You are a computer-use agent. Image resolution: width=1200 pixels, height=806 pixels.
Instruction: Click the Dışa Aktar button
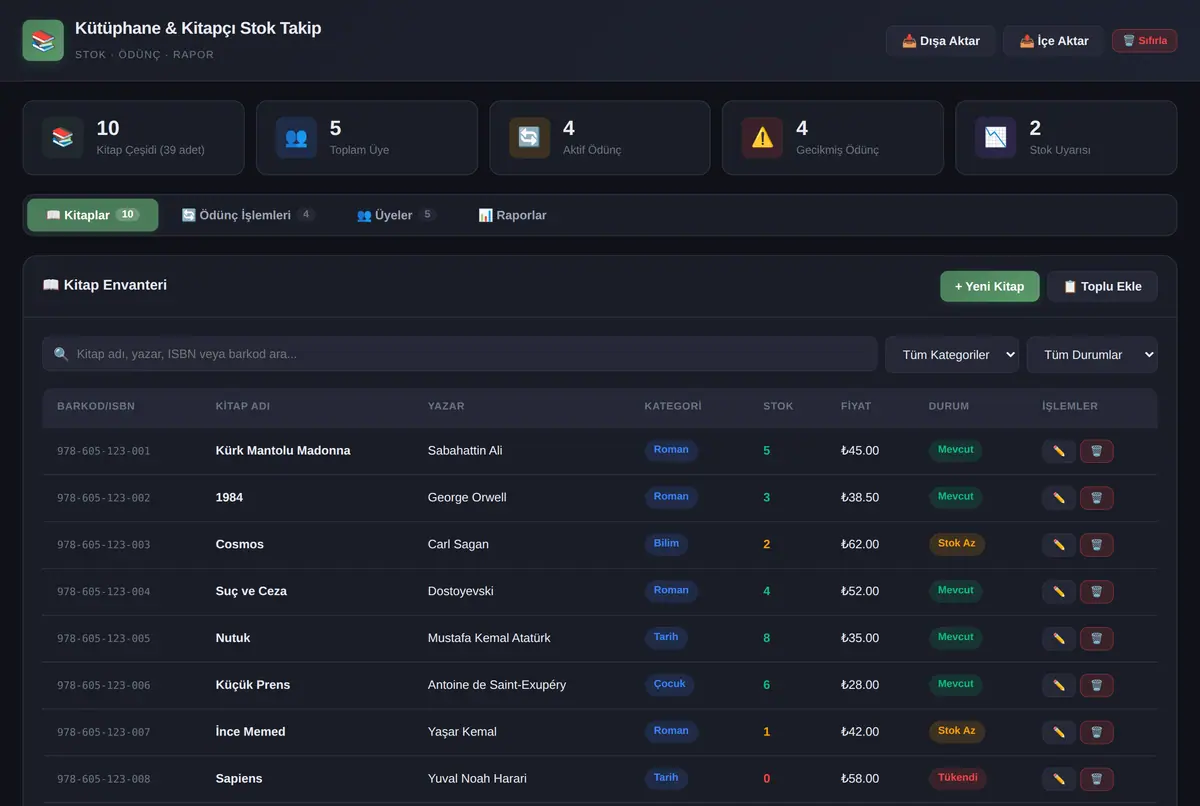pyautogui.click(x=940, y=41)
